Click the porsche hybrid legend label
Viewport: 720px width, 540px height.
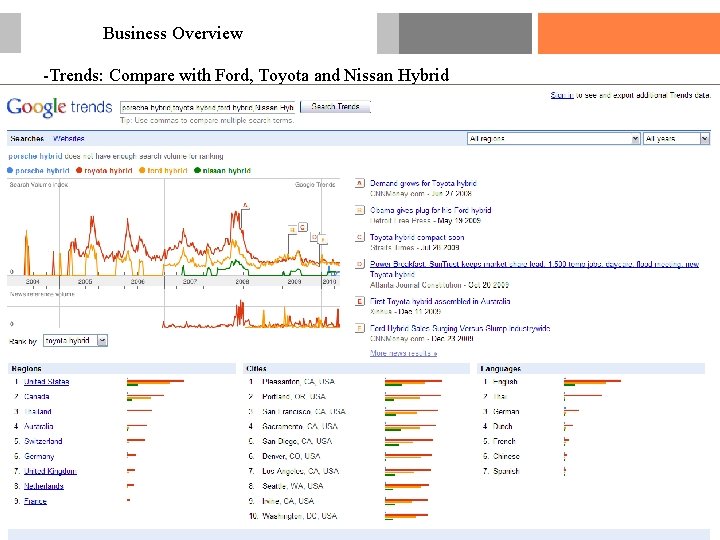(x=42, y=170)
